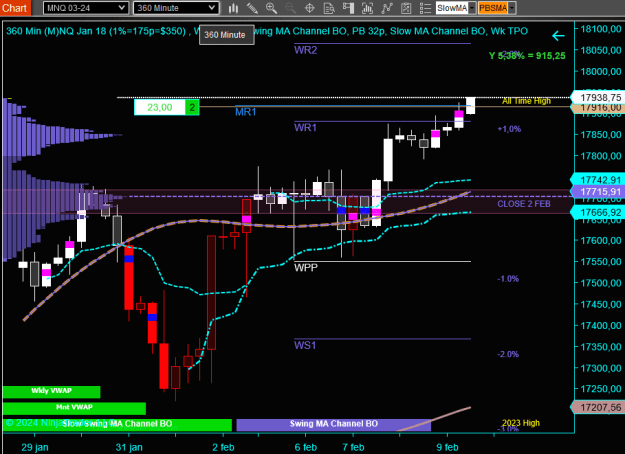Click the greyed zoom out magnifier icon
The height and width of the screenshot is (454, 625).
(x=291, y=8)
